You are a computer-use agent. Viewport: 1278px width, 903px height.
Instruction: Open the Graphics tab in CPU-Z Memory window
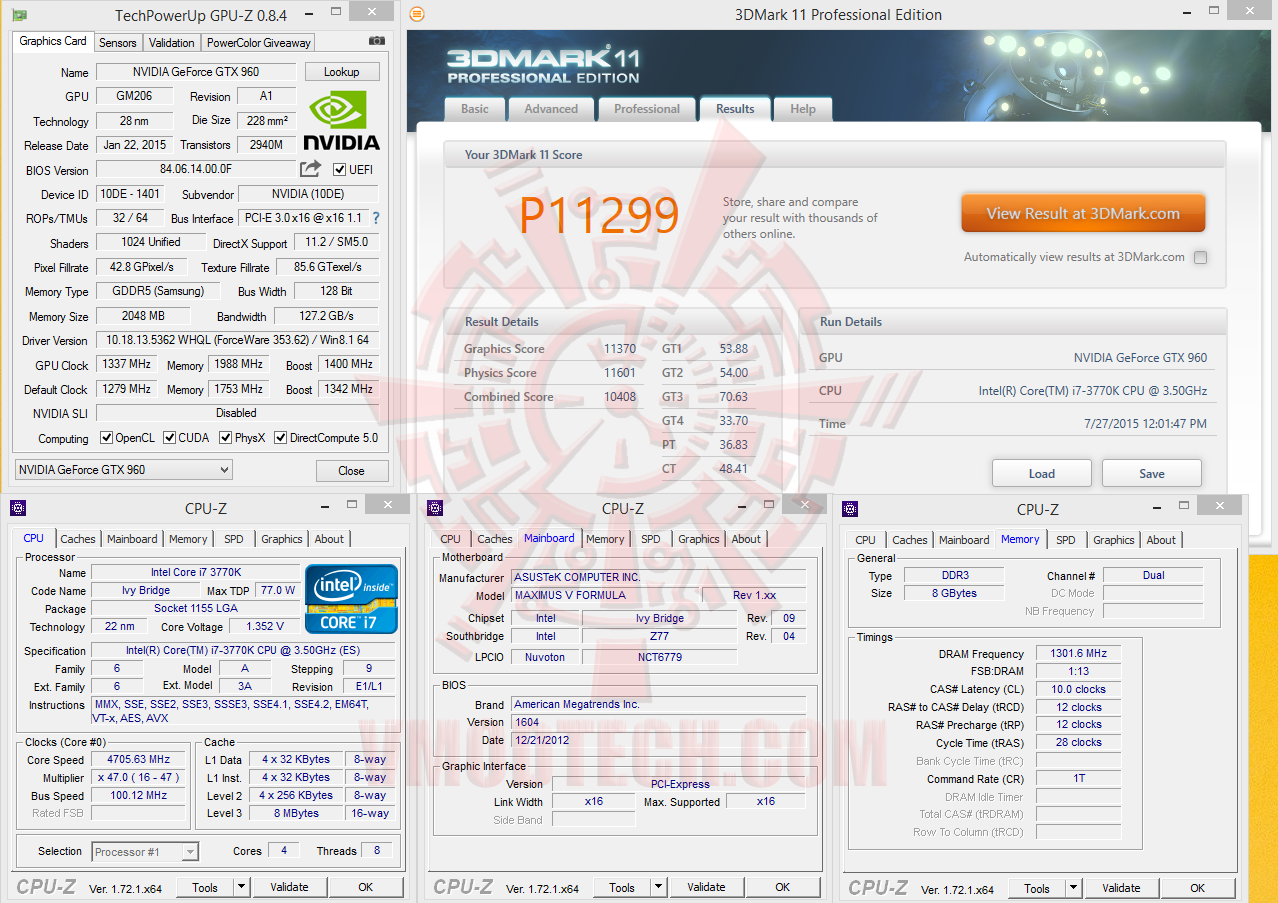pyautogui.click(x=1114, y=540)
